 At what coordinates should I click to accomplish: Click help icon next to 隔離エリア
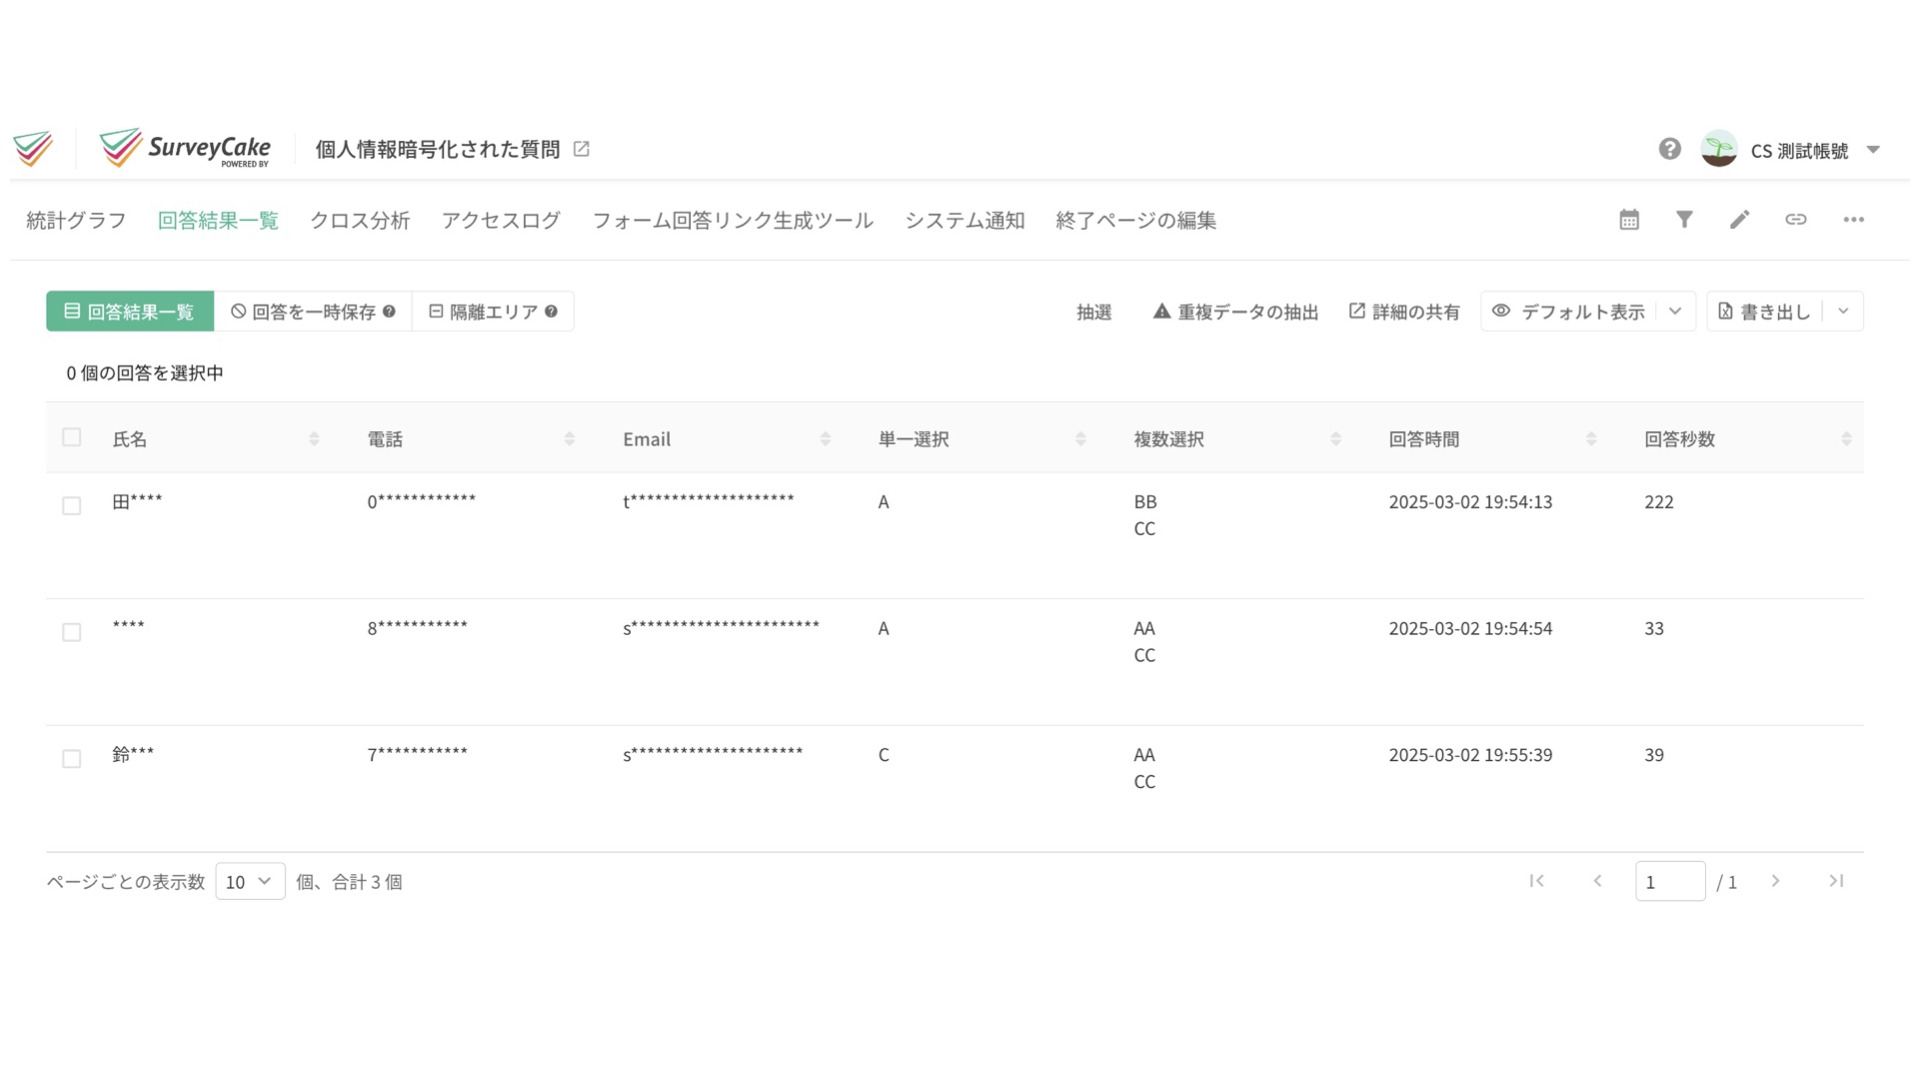click(551, 311)
